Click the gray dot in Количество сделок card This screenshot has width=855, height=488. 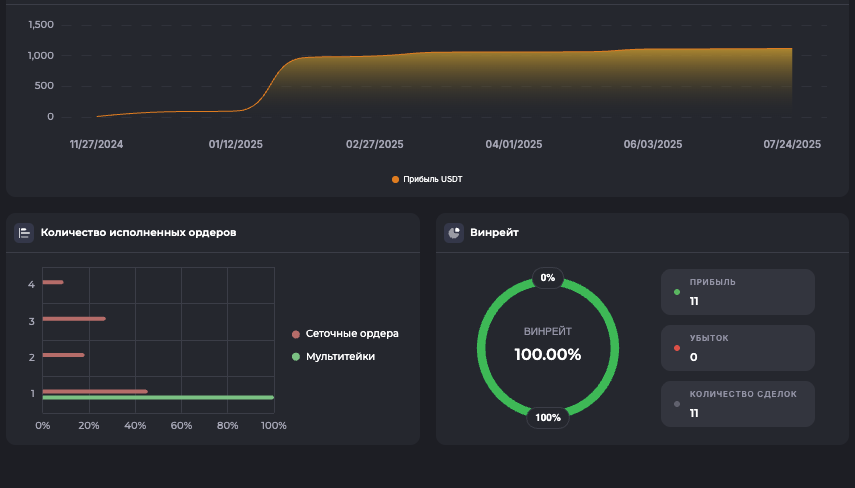coord(677,404)
